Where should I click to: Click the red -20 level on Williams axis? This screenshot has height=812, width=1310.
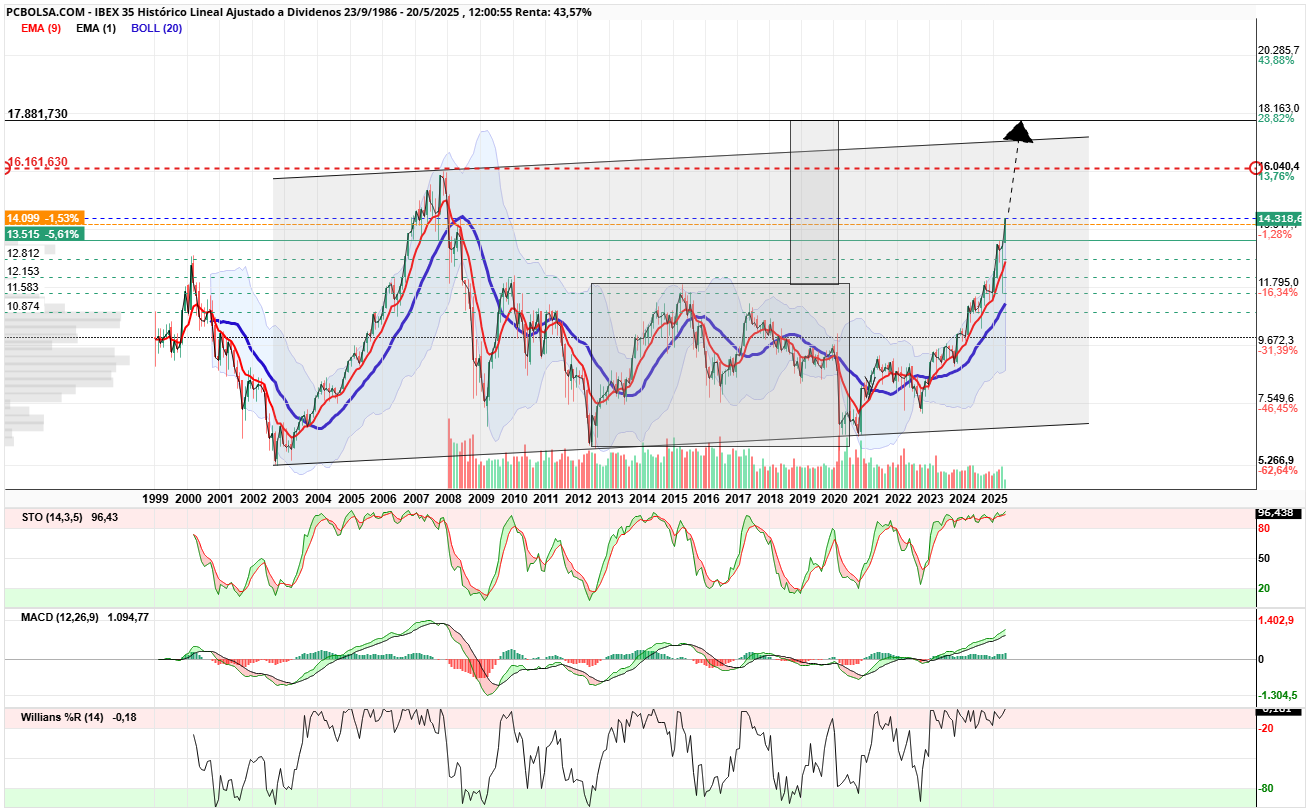pyautogui.click(x=1266, y=728)
